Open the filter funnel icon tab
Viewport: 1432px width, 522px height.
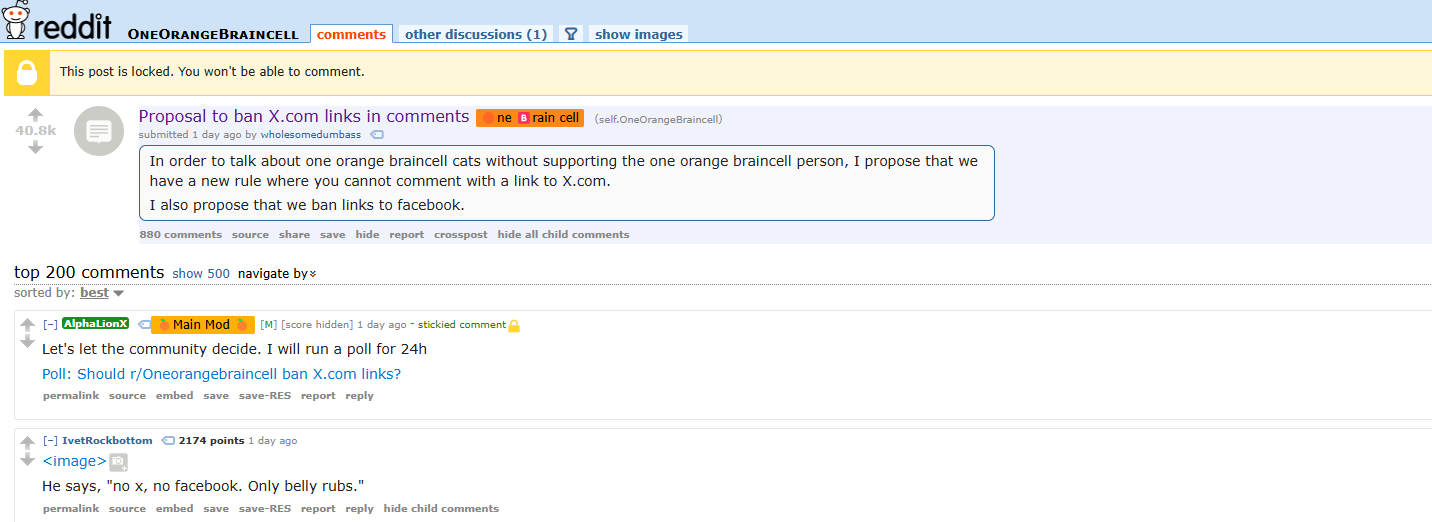571,34
